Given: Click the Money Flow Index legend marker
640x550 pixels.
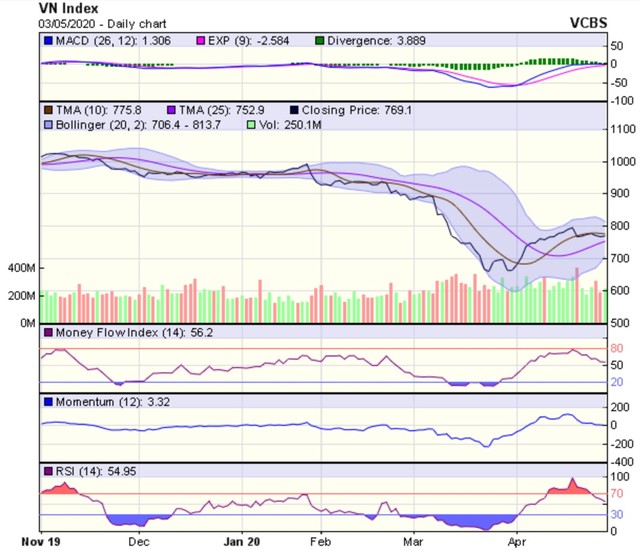Looking at the screenshot, I should click(46, 332).
